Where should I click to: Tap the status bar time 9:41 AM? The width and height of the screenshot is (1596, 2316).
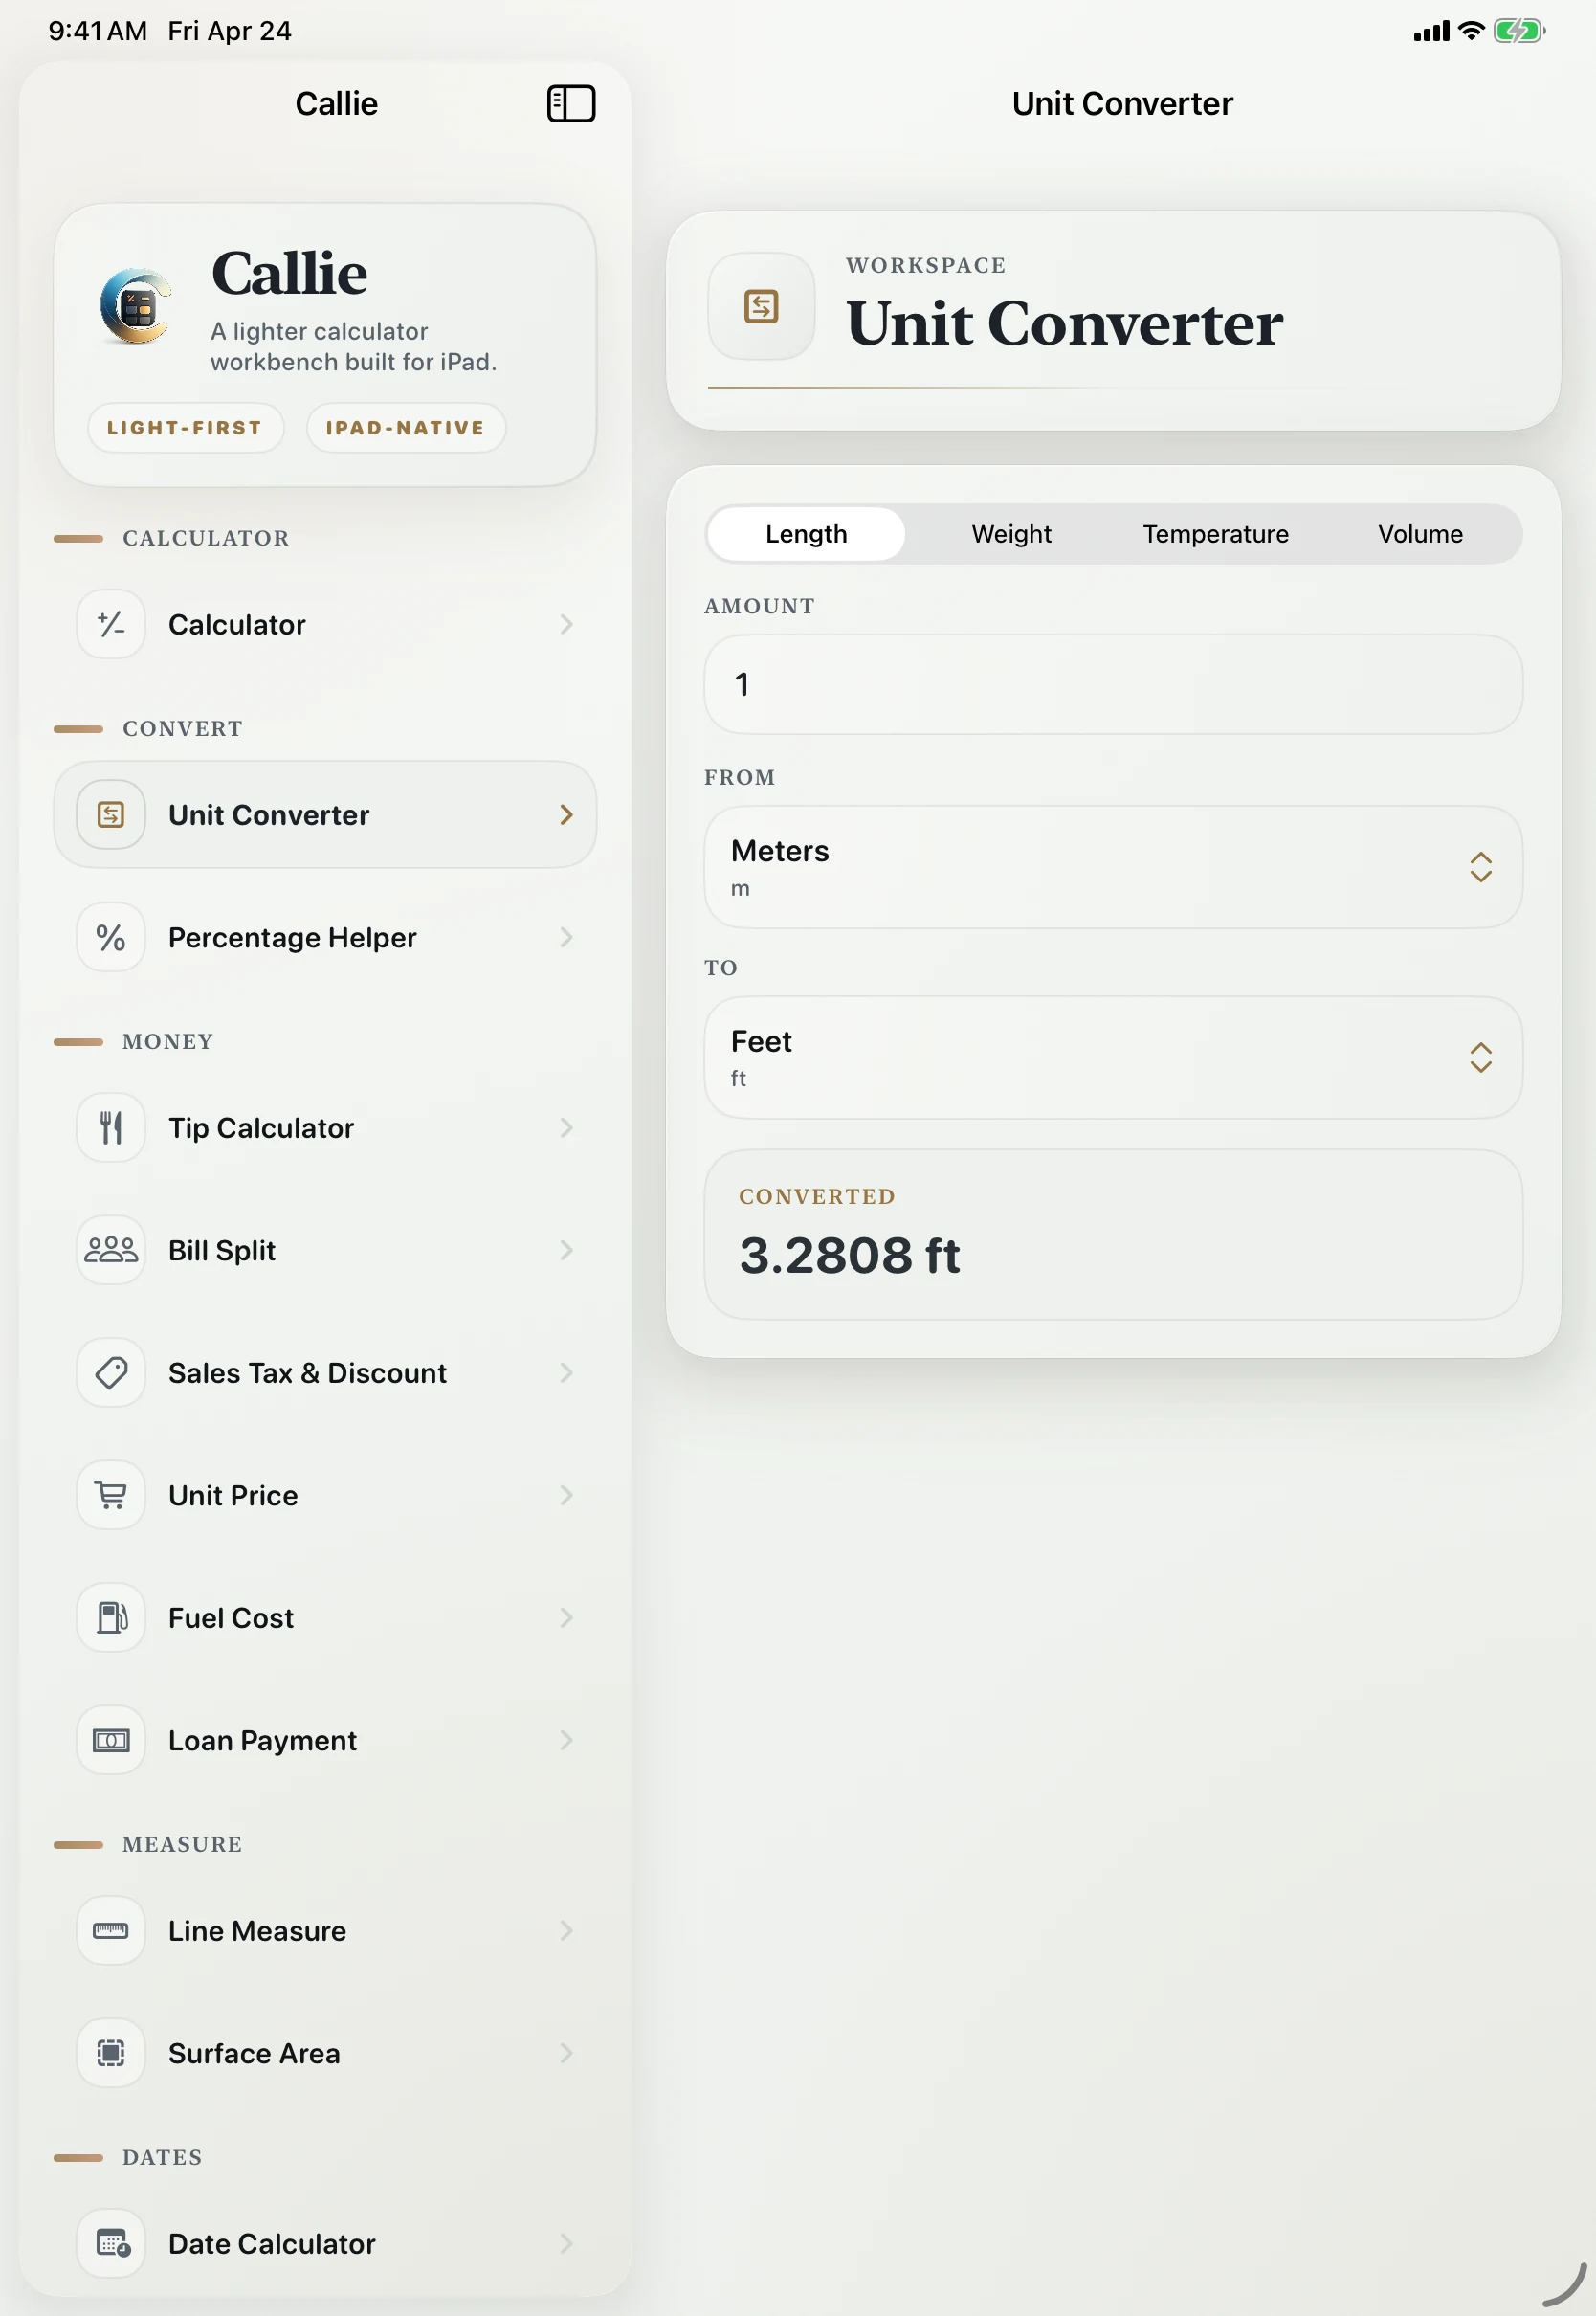pyautogui.click(x=98, y=31)
